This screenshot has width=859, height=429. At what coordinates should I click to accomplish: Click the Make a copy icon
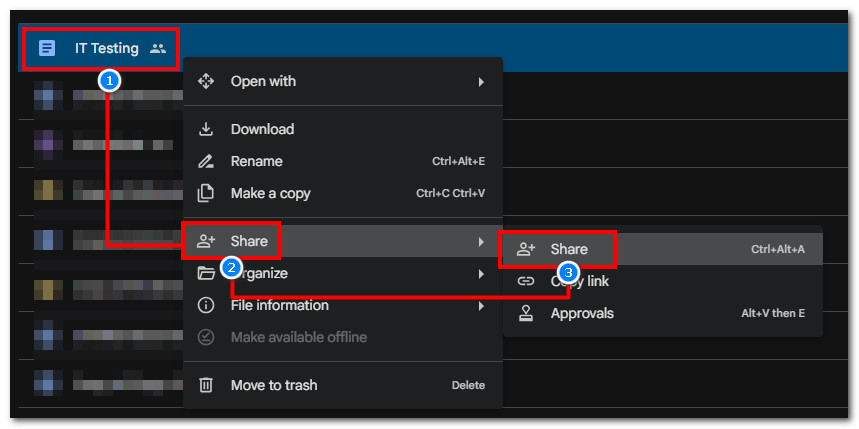pyautogui.click(x=205, y=193)
